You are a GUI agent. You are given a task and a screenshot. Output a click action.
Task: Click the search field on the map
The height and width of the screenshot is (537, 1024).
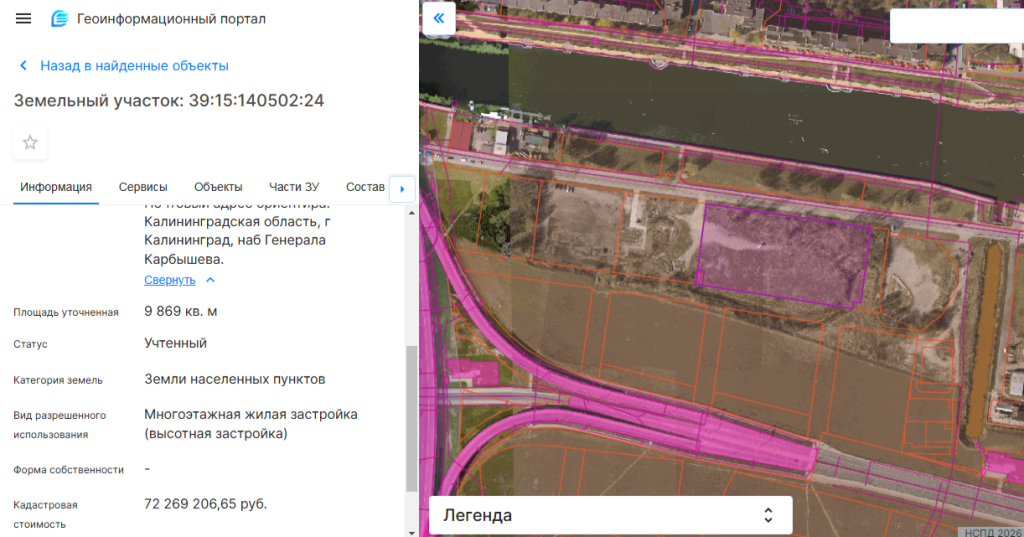(x=956, y=26)
